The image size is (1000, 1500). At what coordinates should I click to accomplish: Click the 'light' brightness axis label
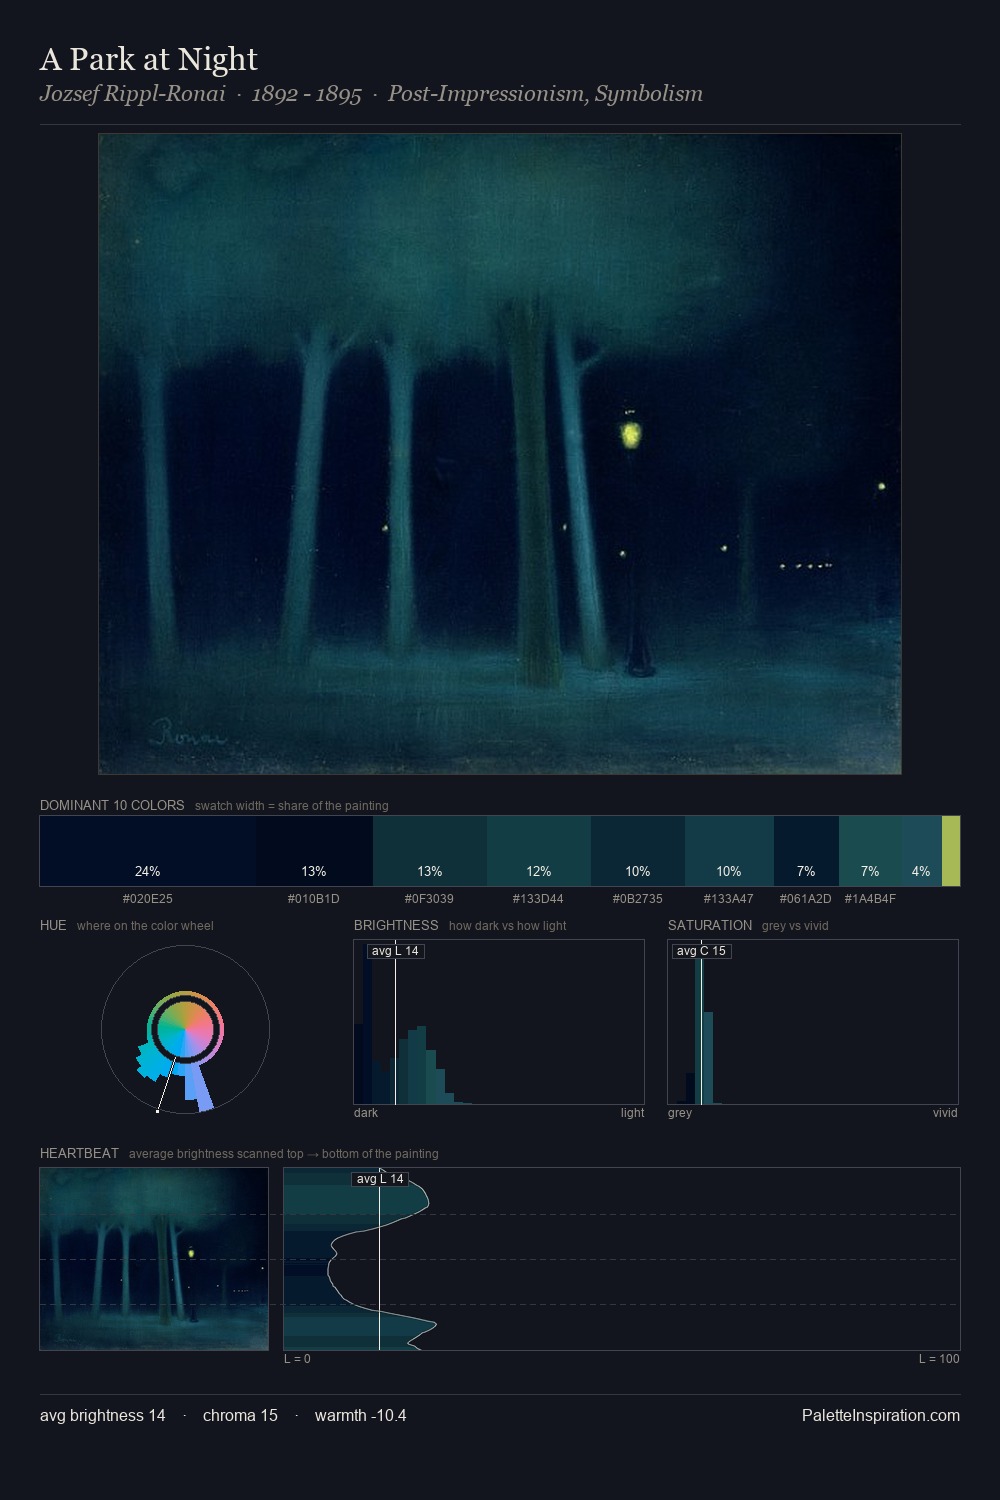632,1113
